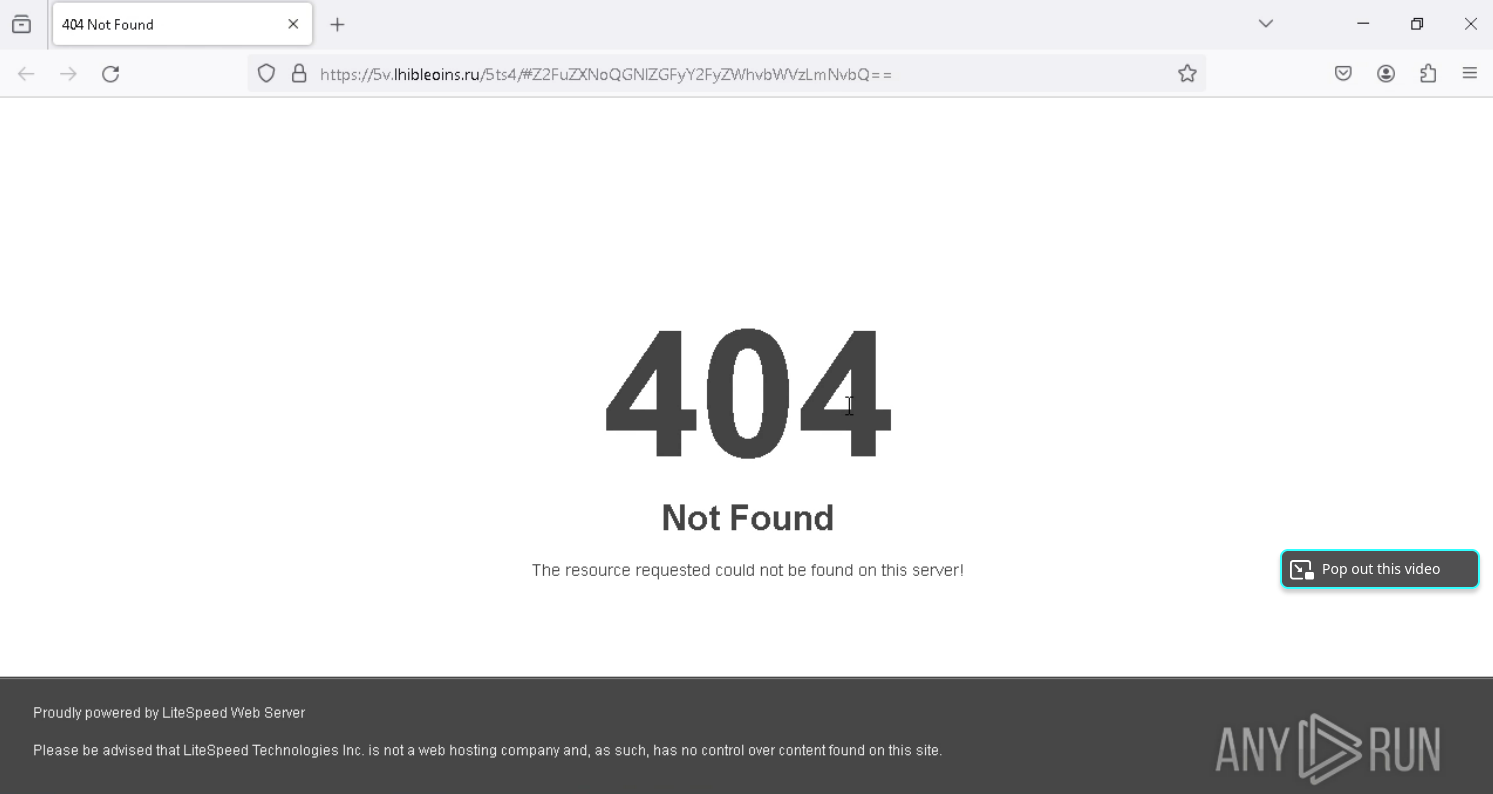
Task: Go forward to next page
Action: coord(68,74)
